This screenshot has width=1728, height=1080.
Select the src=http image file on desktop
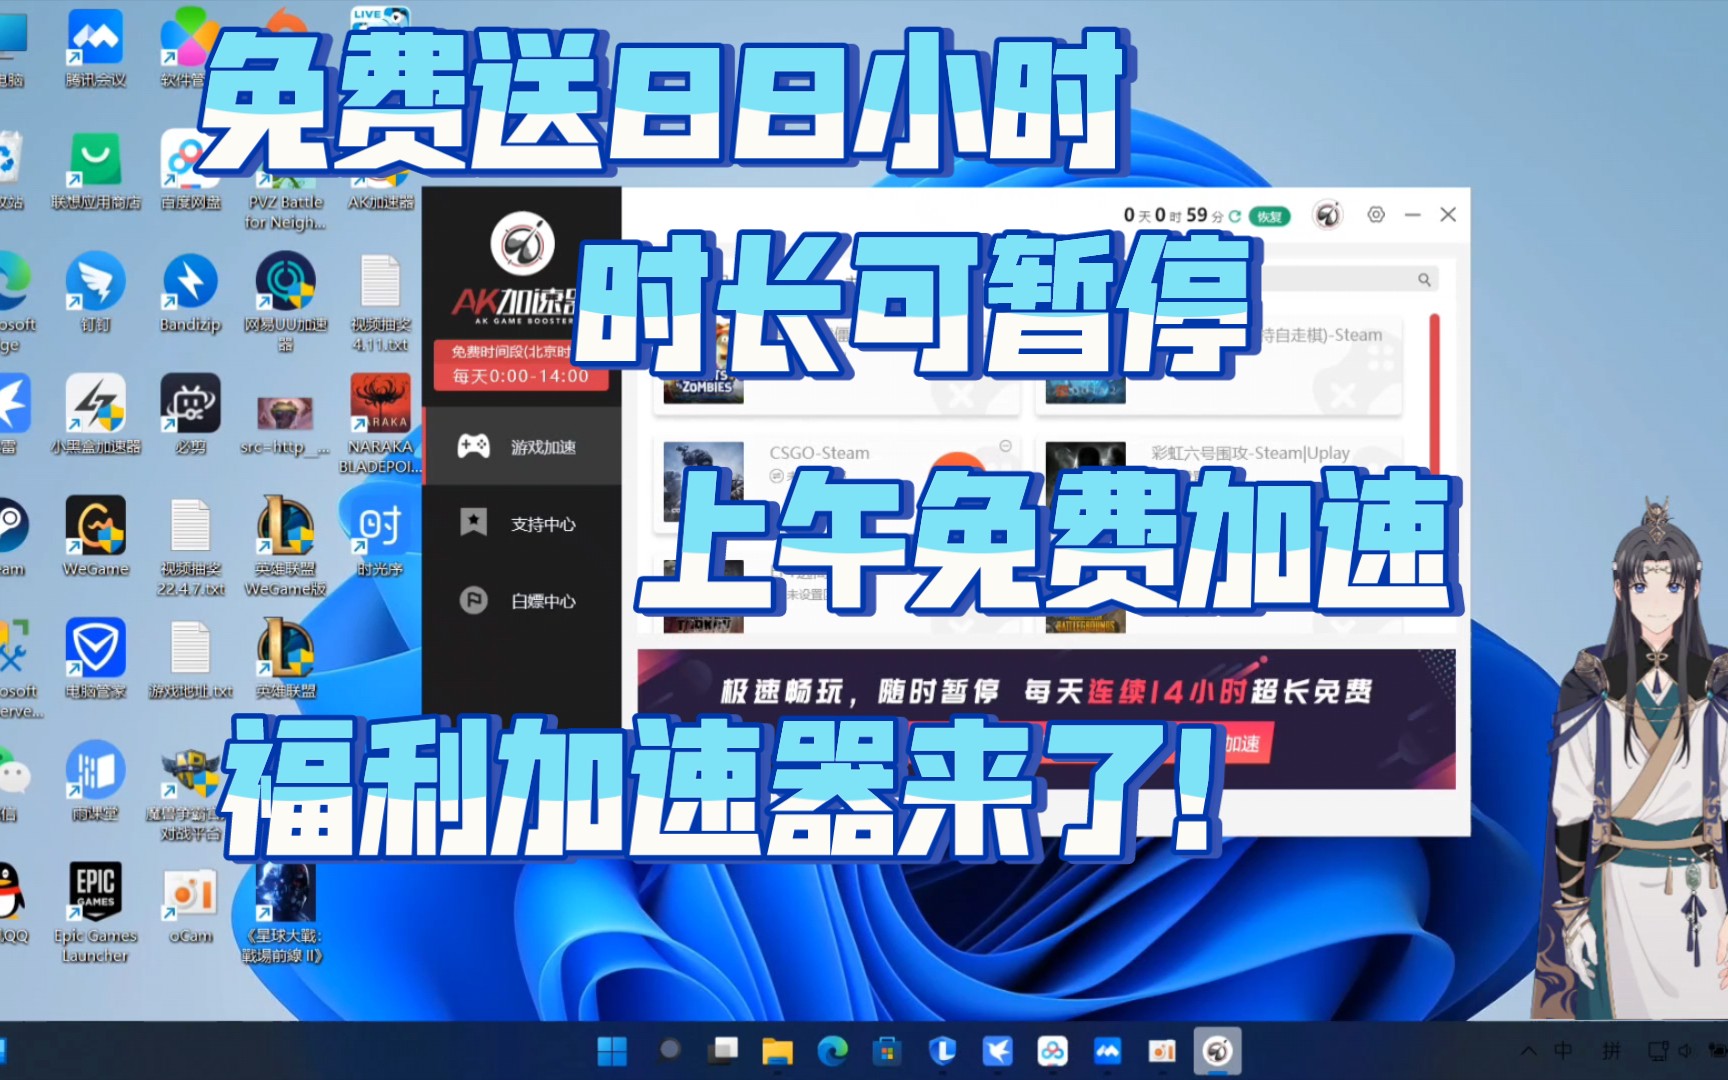285,424
